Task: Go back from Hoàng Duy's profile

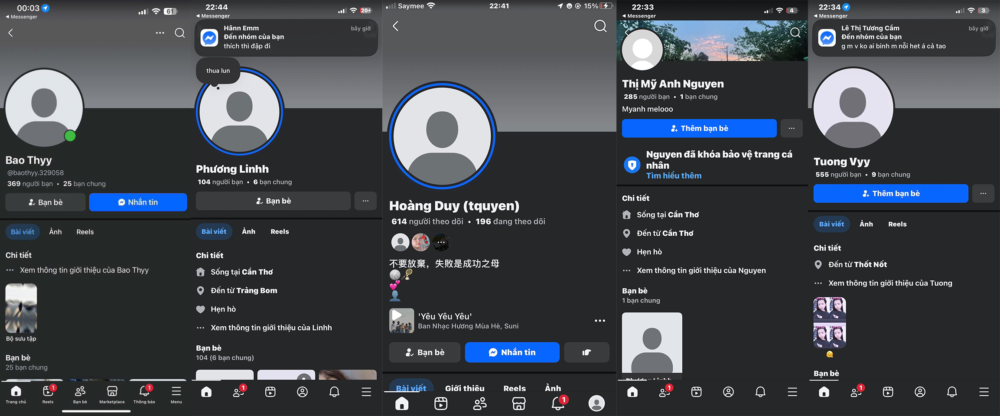Action: click(395, 26)
